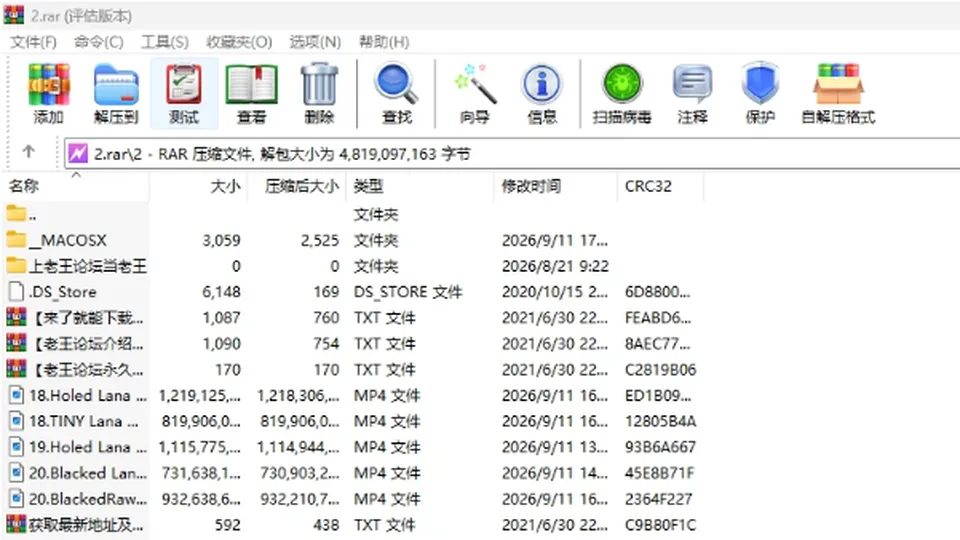
Task: Click the size value 1,090
Action: [x=221, y=343]
